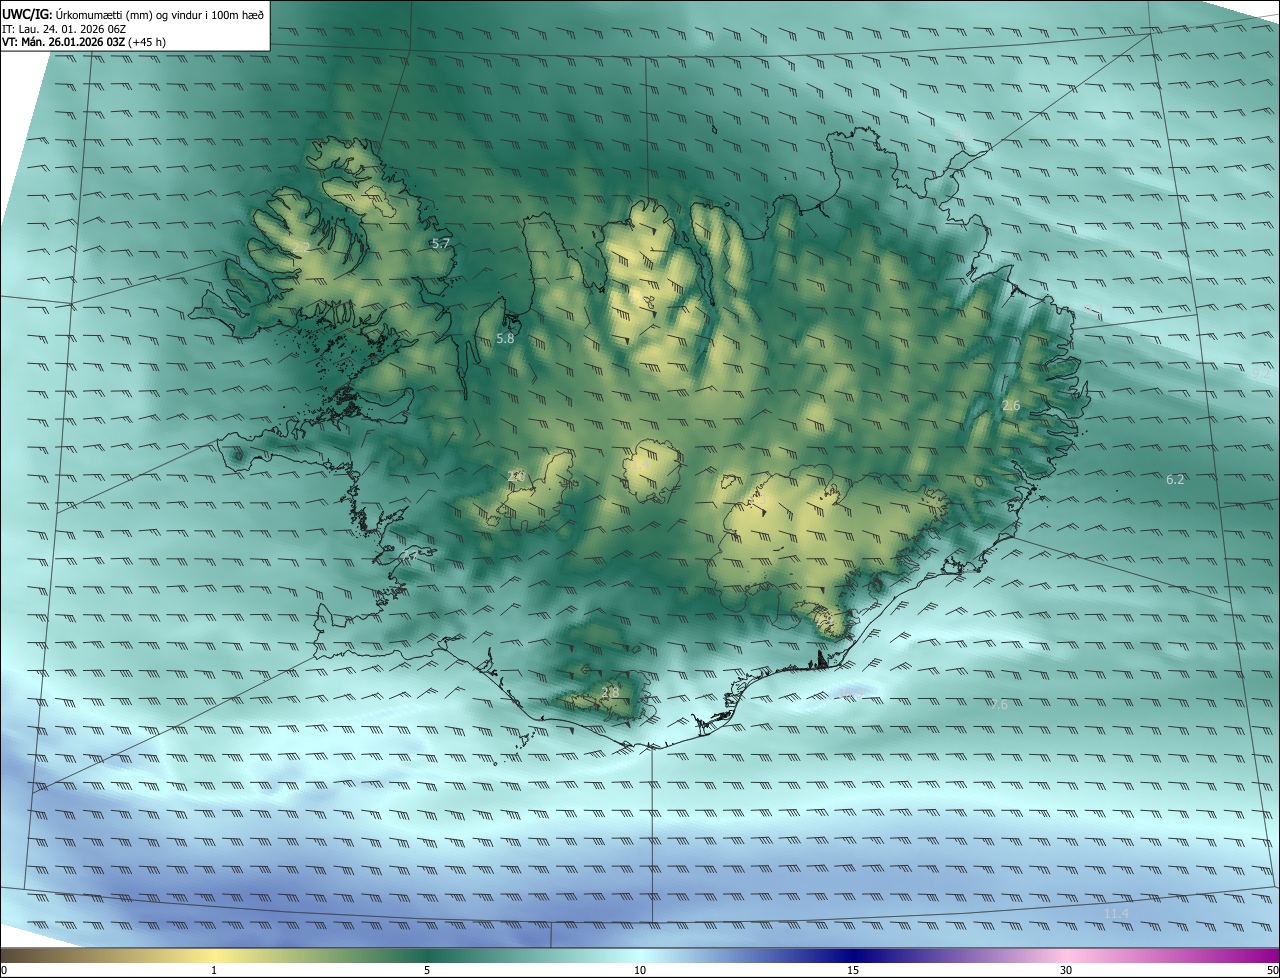Click the 11.4 value over the southern ocean
Screen dimensions: 1280x978
pyautogui.click(x=1116, y=914)
